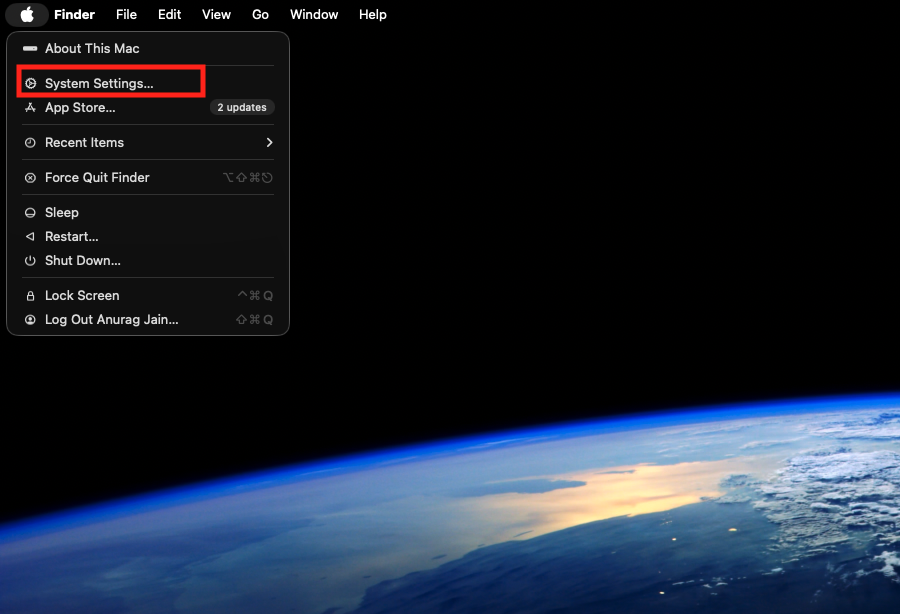
Task: Open the Finder menu in menu bar
Action: pyautogui.click(x=74, y=14)
